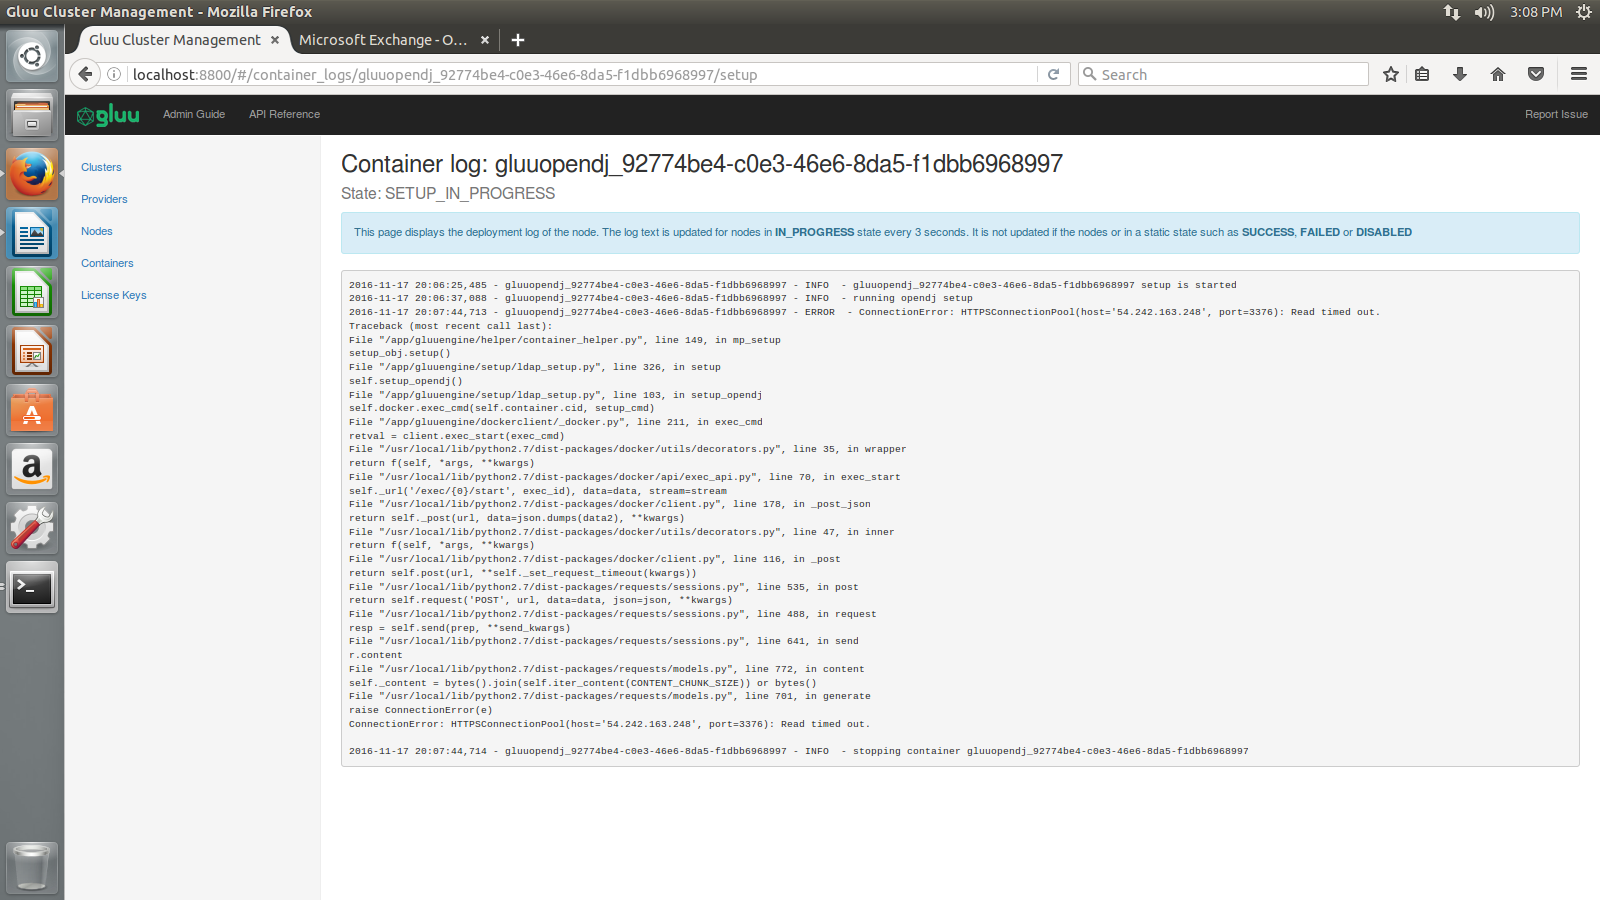Go to Firefox home page icon
The height and width of the screenshot is (900, 1600).
[1498, 74]
